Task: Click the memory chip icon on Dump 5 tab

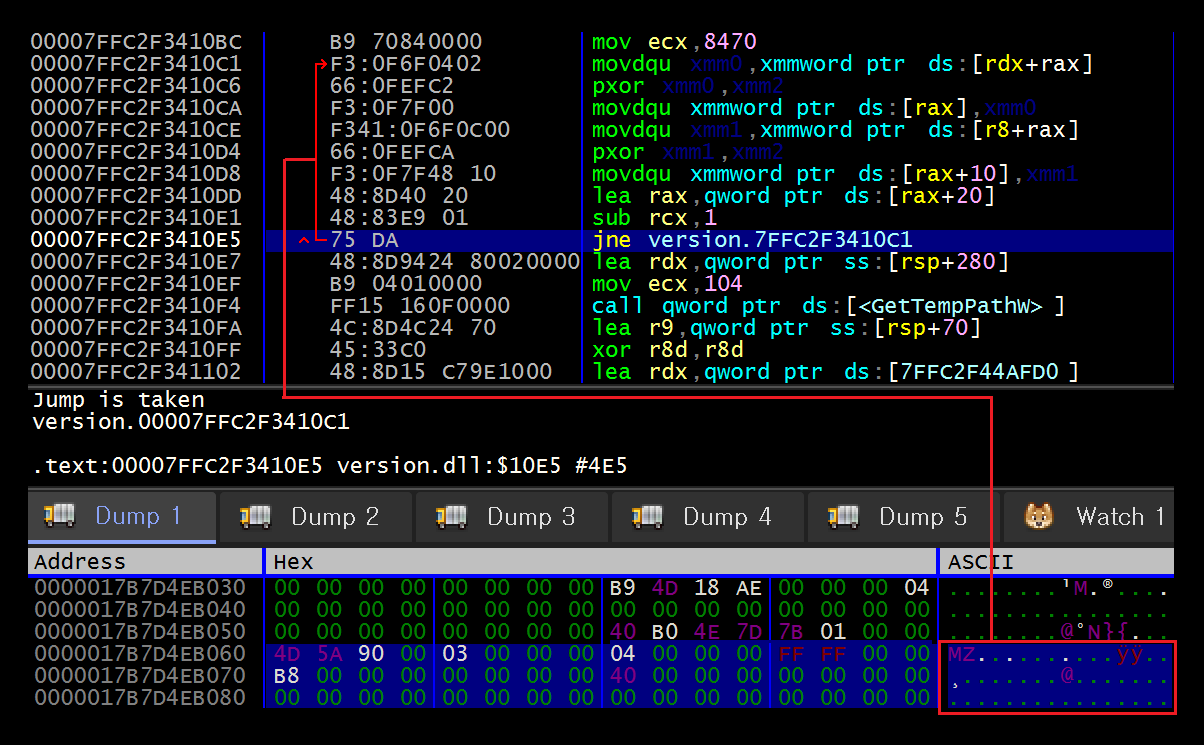Action: point(843,516)
